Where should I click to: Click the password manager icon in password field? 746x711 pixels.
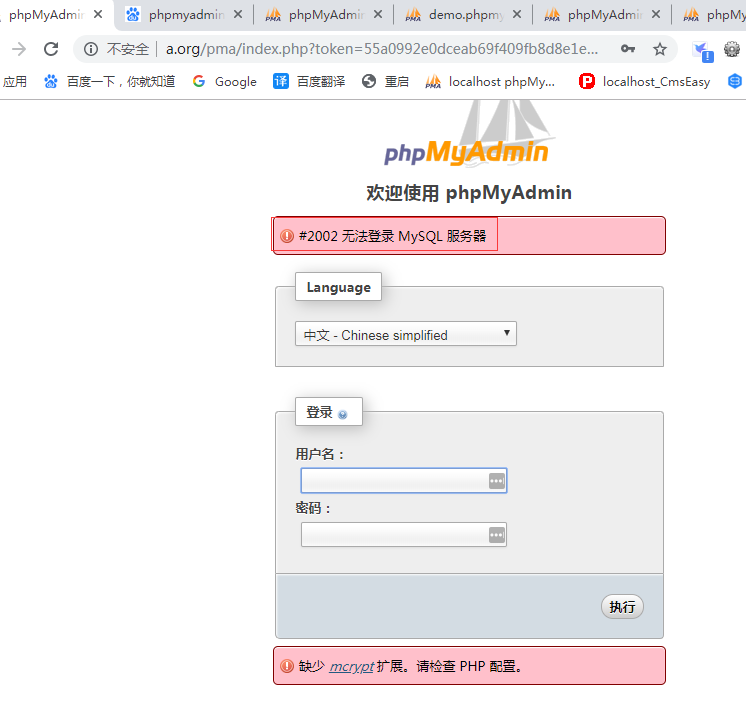click(497, 535)
